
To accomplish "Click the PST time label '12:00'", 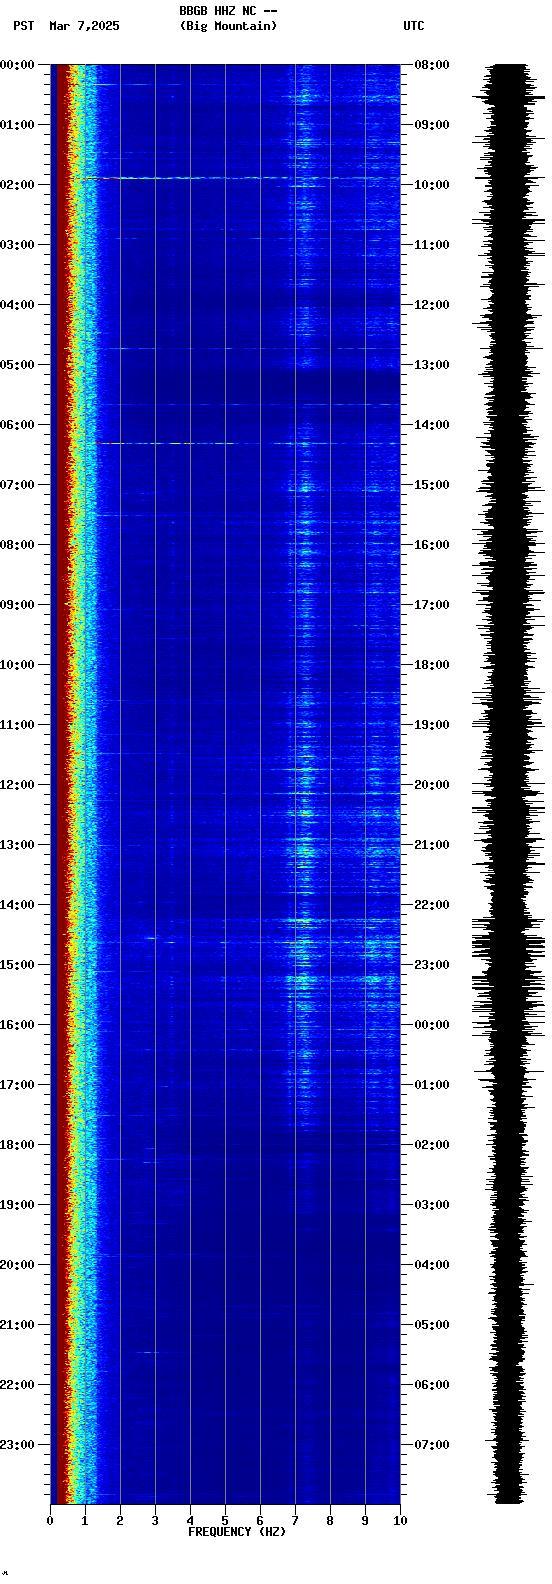I will [18, 785].
